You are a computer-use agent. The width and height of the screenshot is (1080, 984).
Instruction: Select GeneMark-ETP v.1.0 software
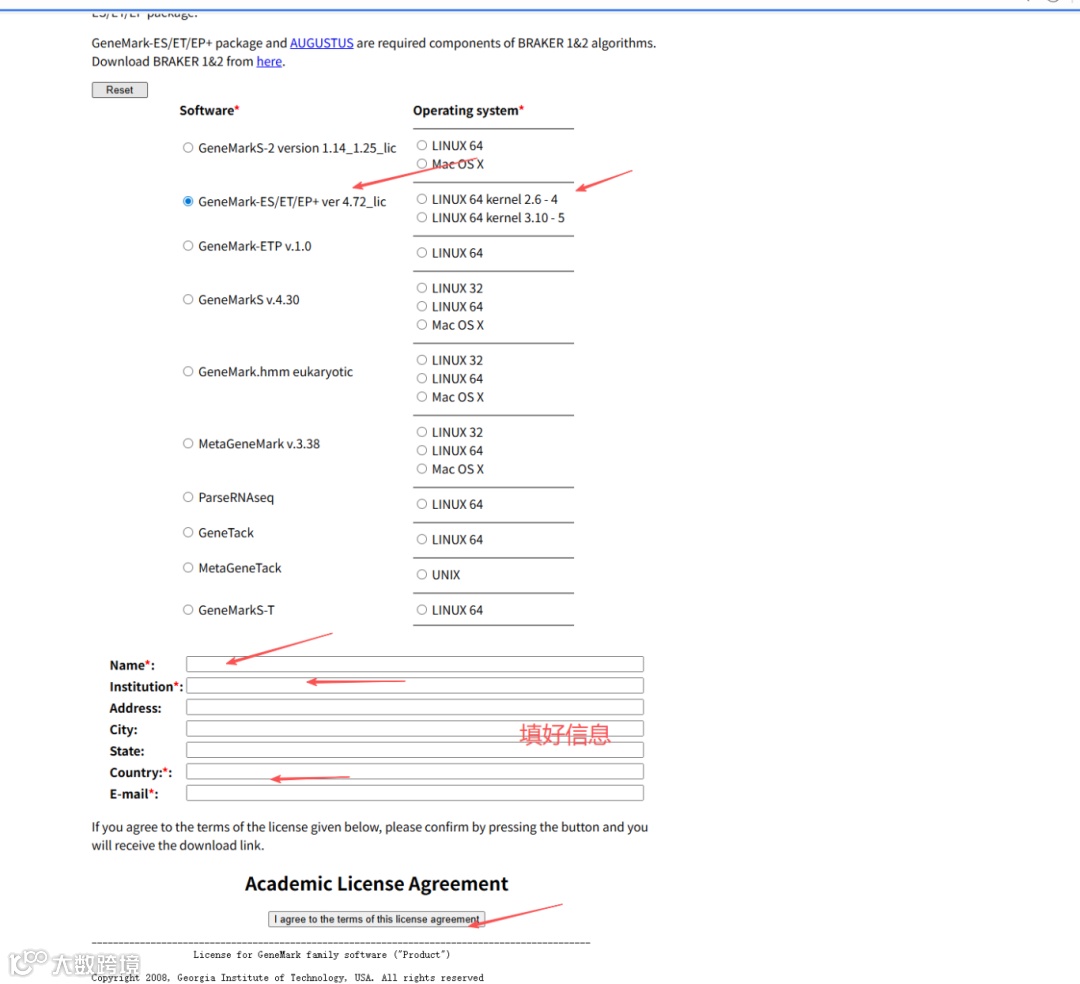coord(187,246)
